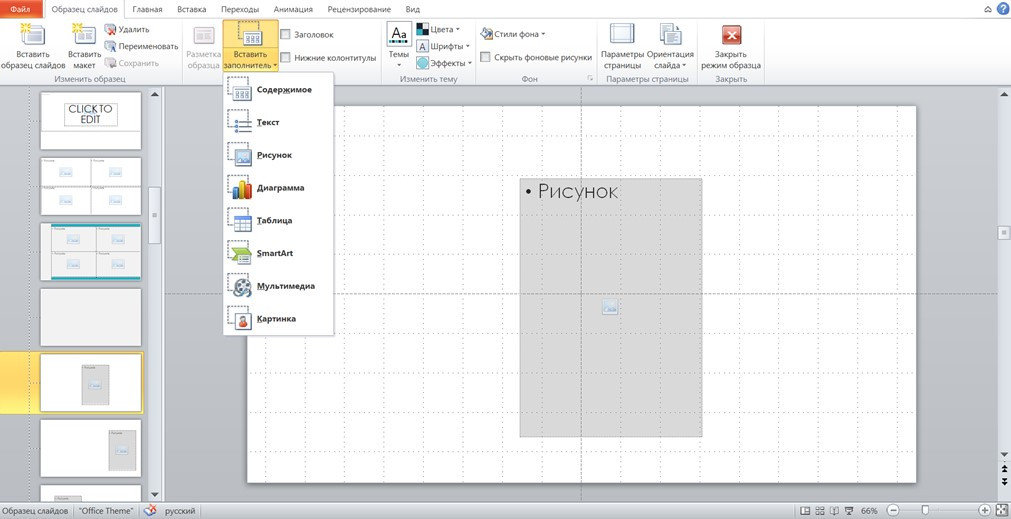
Task: Expand the Цвета dropdown
Action: click(x=438, y=30)
